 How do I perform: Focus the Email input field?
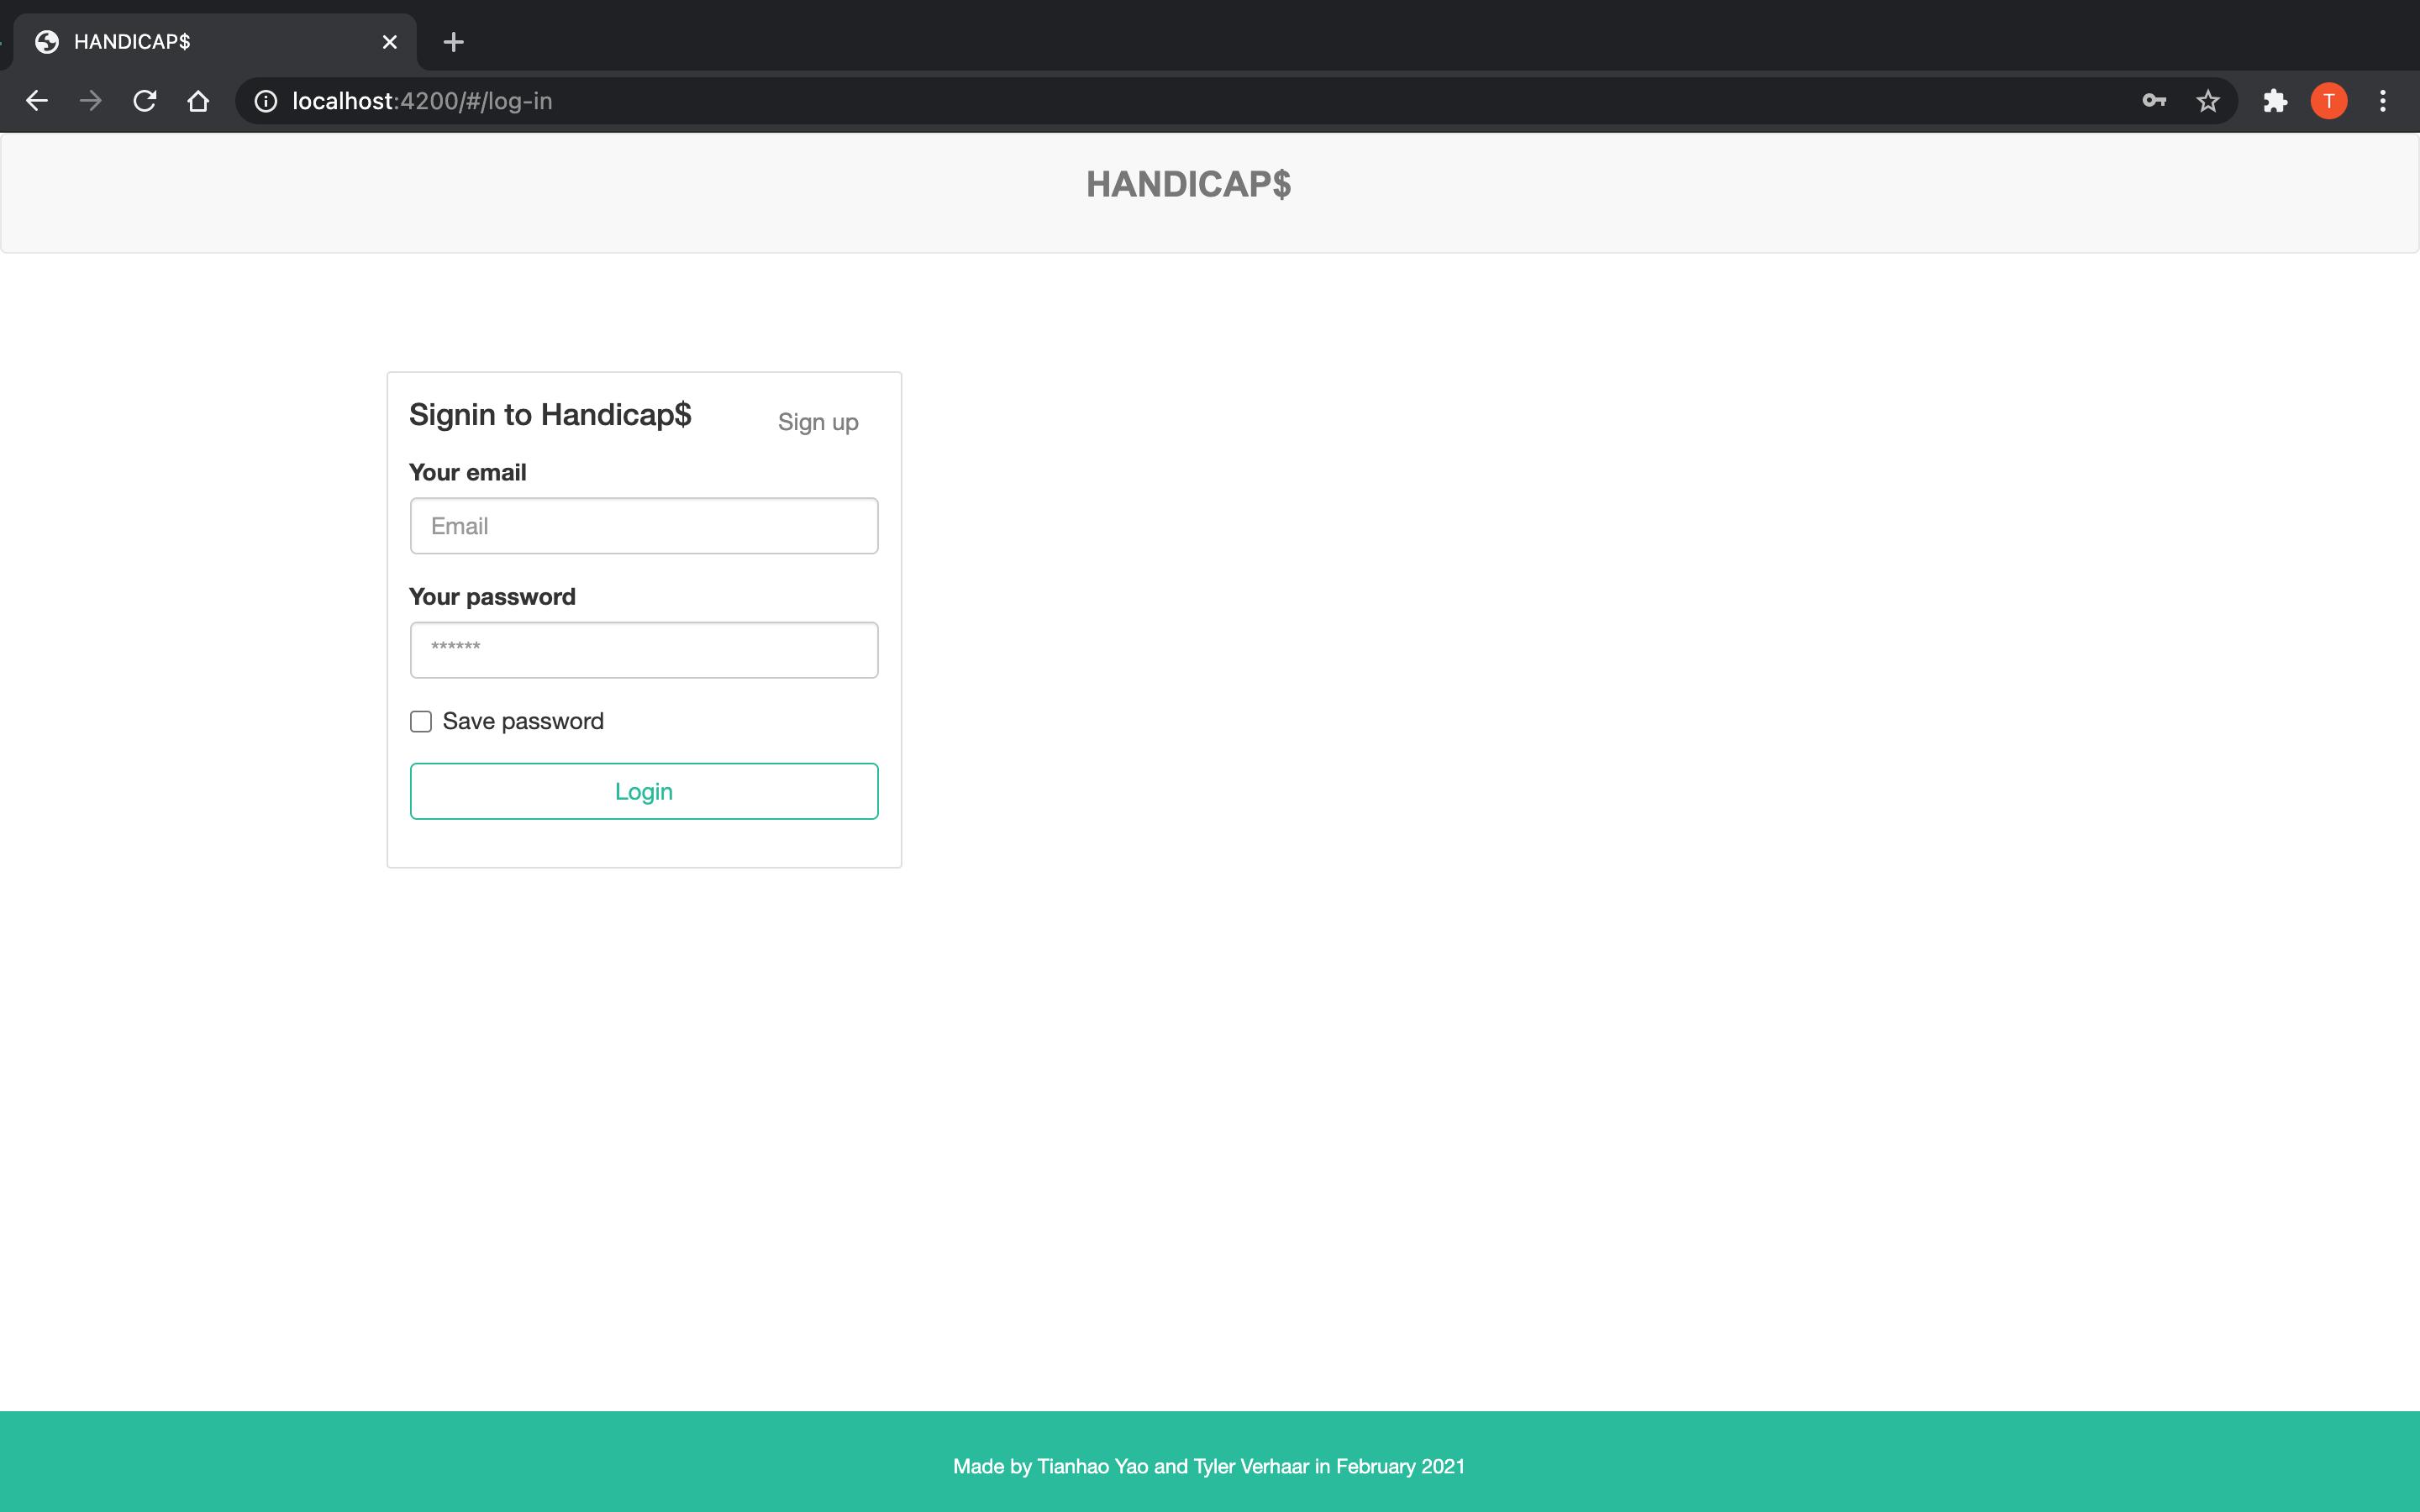point(644,526)
